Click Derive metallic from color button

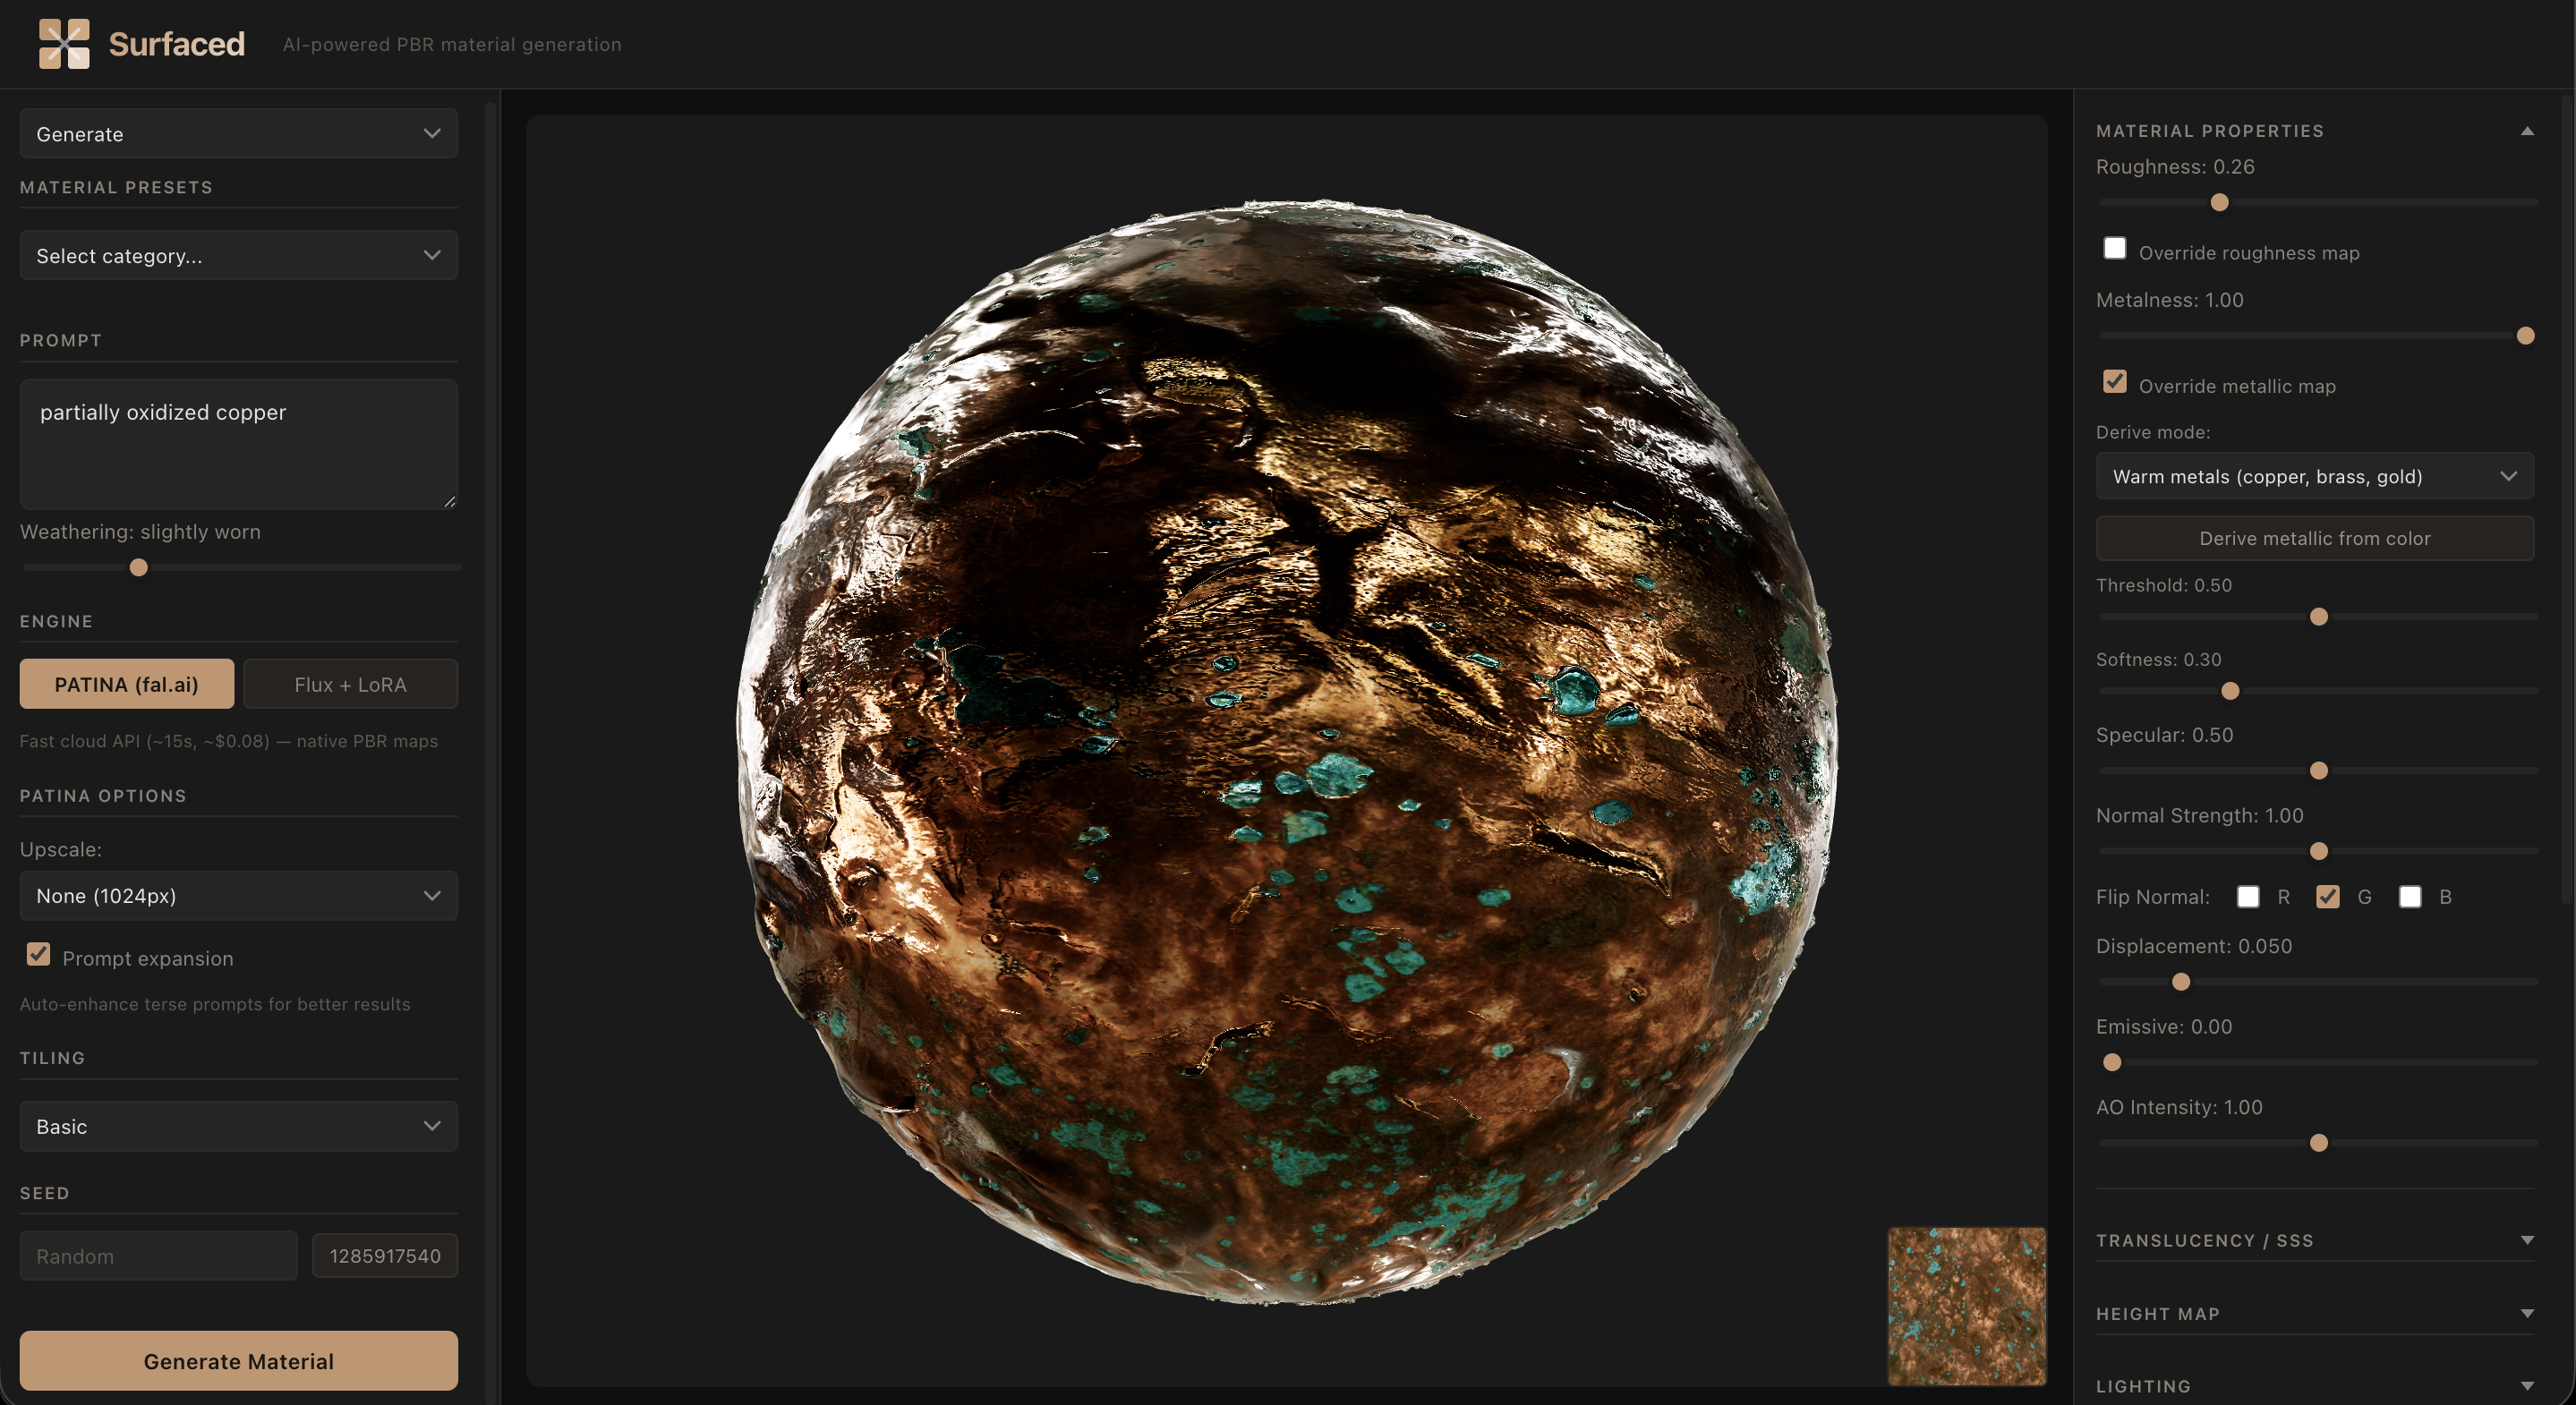coord(2314,538)
